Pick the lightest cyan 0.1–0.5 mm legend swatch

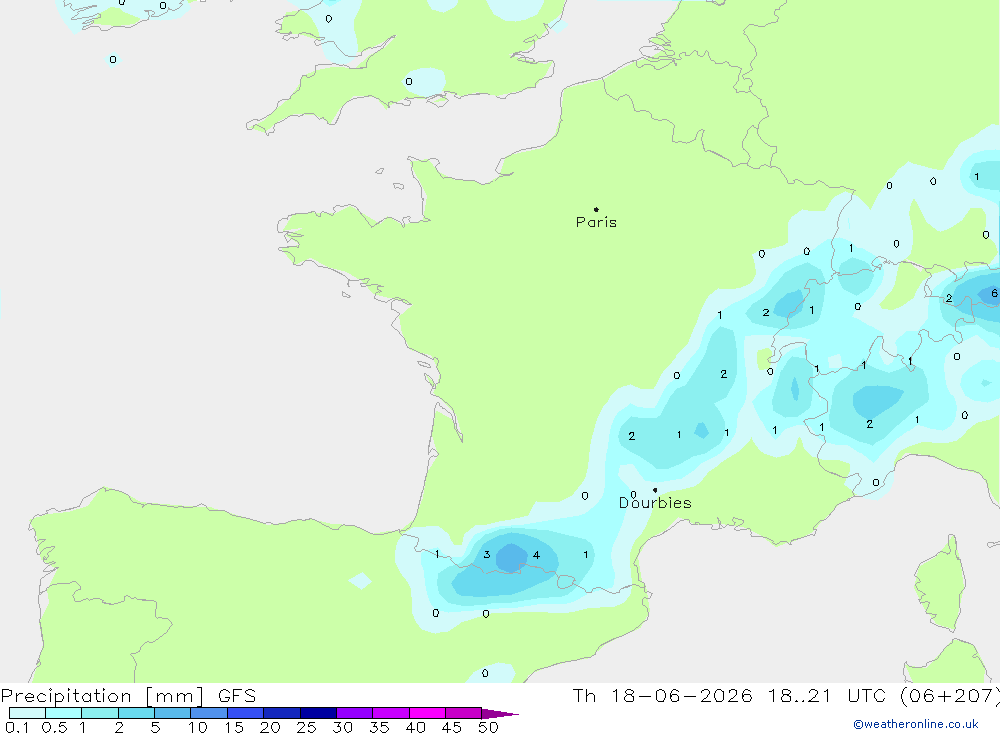[x=27, y=713]
